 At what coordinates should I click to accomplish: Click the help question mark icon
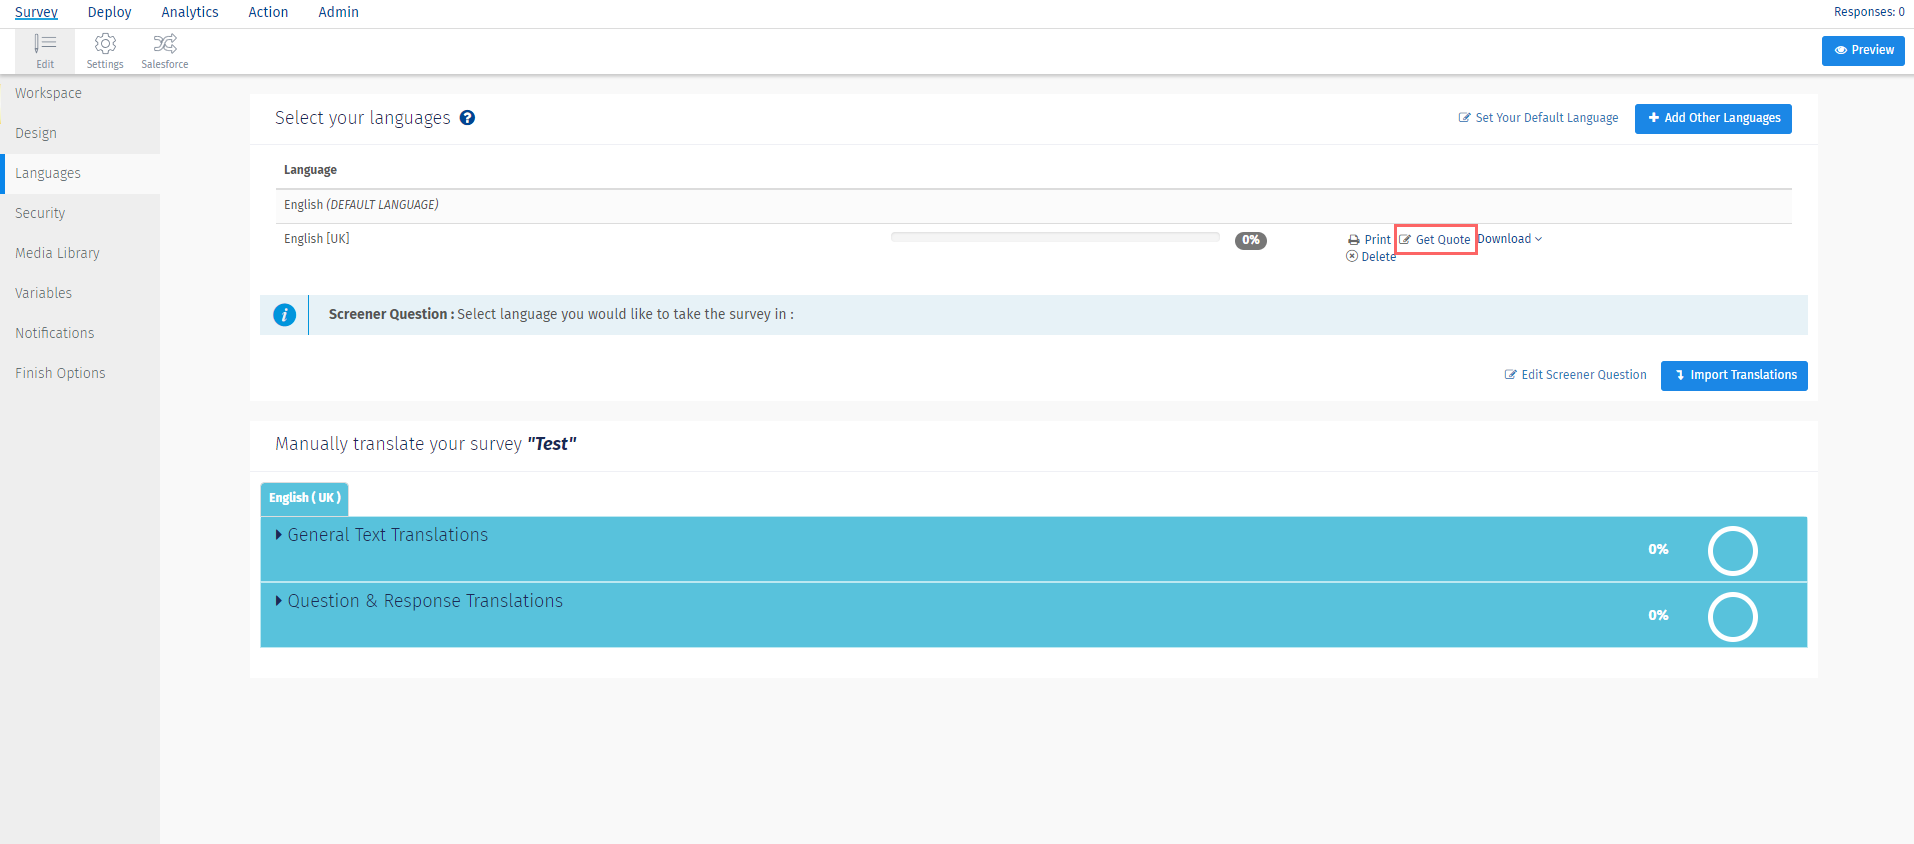(467, 118)
